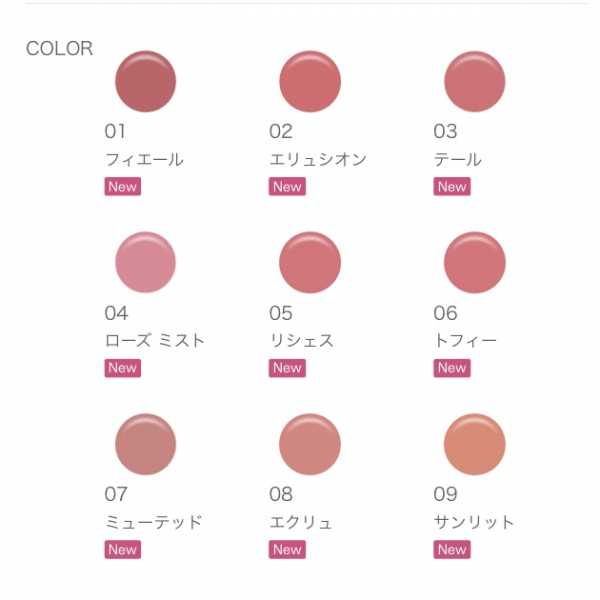Choose the 08 エクリュ color circle
This screenshot has height=600, width=600.
click(310, 444)
